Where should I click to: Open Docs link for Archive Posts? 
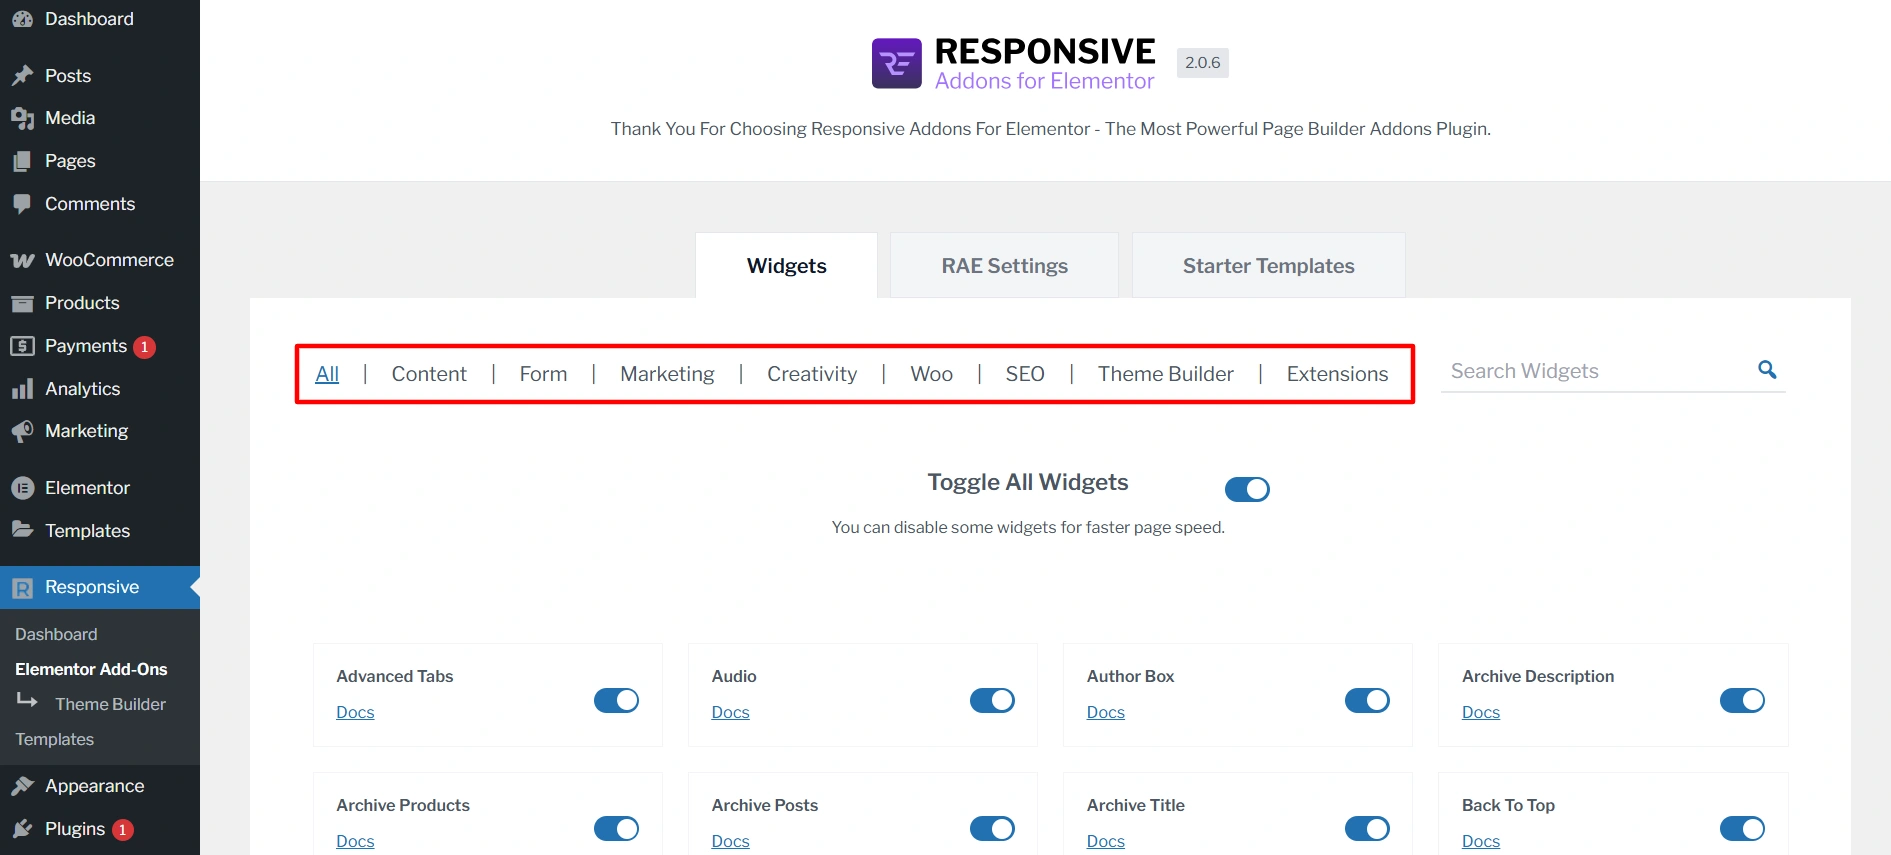click(730, 841)
